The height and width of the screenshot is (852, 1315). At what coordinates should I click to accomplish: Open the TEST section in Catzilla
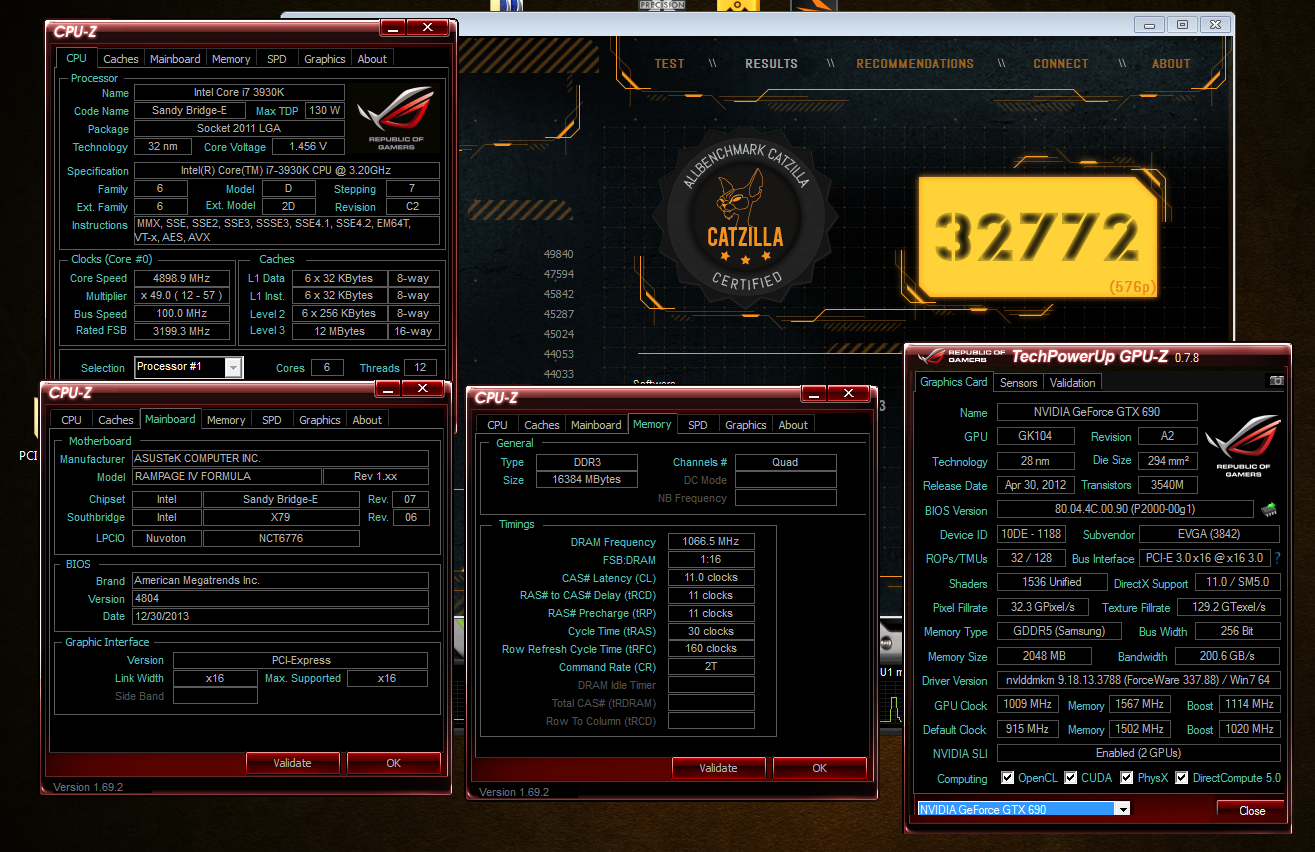pos(669,63)
